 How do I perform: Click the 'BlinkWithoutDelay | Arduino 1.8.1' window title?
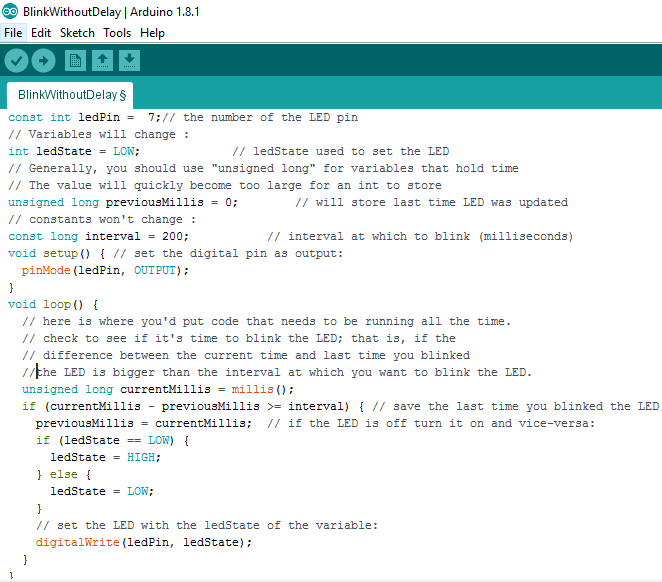[111, 12]
